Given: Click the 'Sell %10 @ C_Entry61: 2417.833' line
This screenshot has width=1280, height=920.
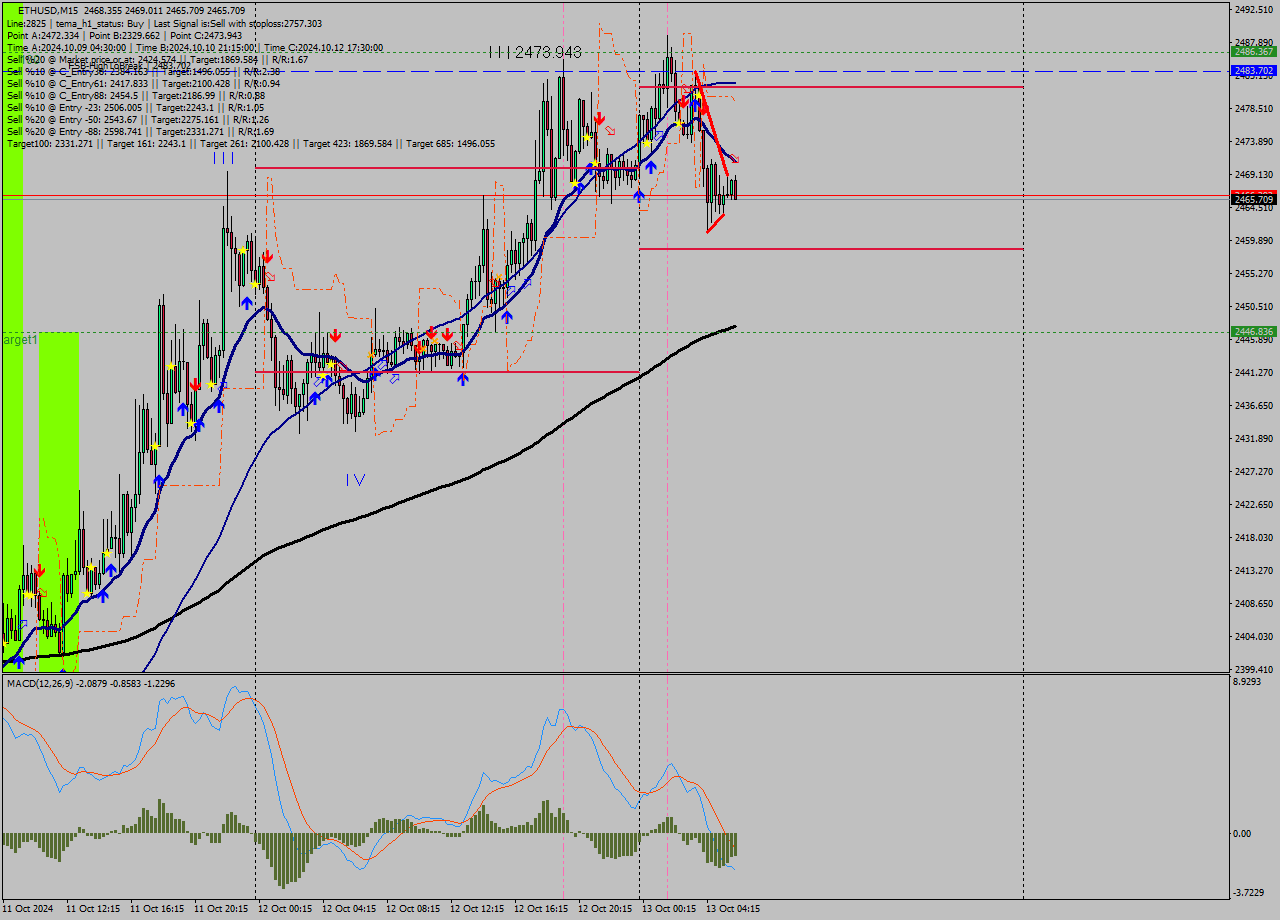Looking at the screenshot, I should pyautogui.click(x=143, y=83).
